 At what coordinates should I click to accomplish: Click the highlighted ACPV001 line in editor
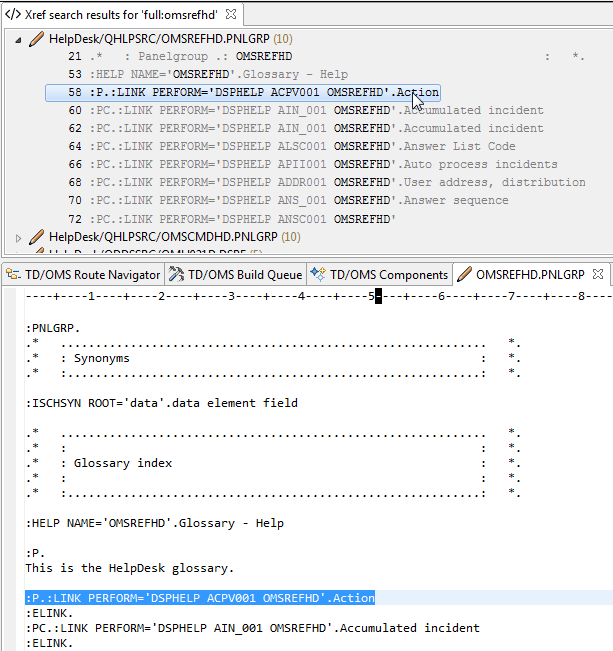[x=200, y=598]
